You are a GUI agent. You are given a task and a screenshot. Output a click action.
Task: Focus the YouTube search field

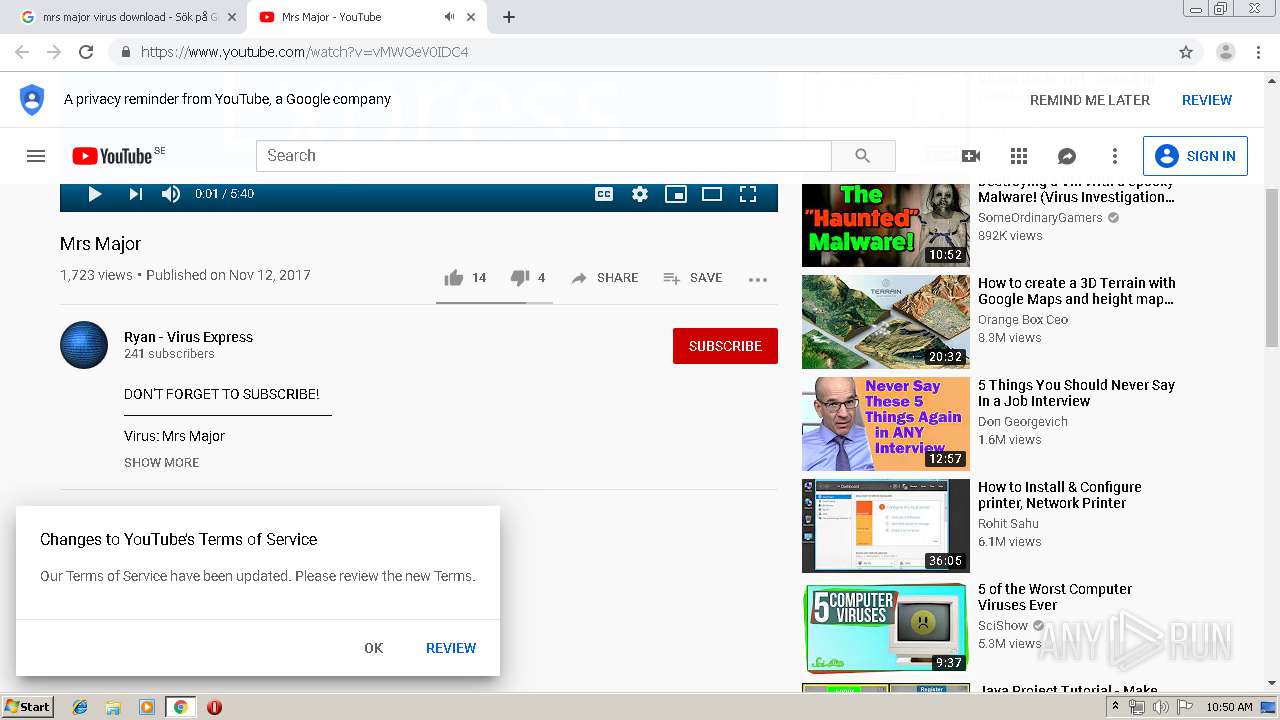coord(544,156)
